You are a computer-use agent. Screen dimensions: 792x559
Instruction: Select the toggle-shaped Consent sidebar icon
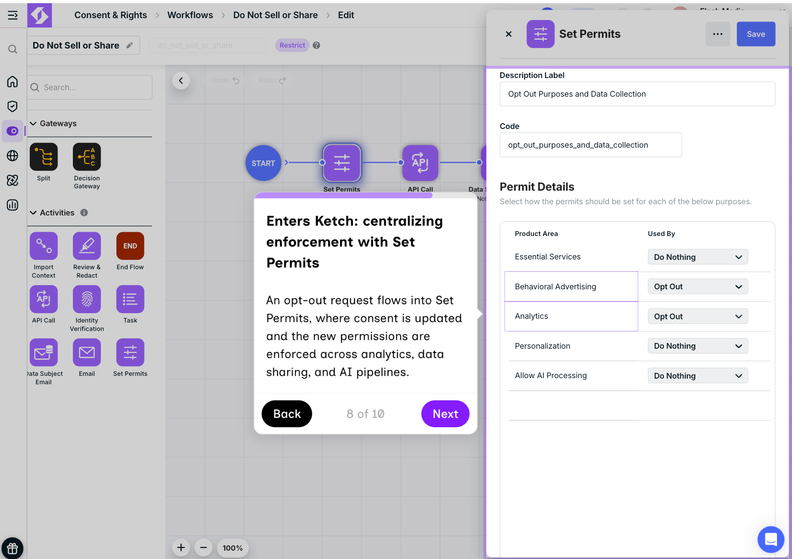point(13,131)
